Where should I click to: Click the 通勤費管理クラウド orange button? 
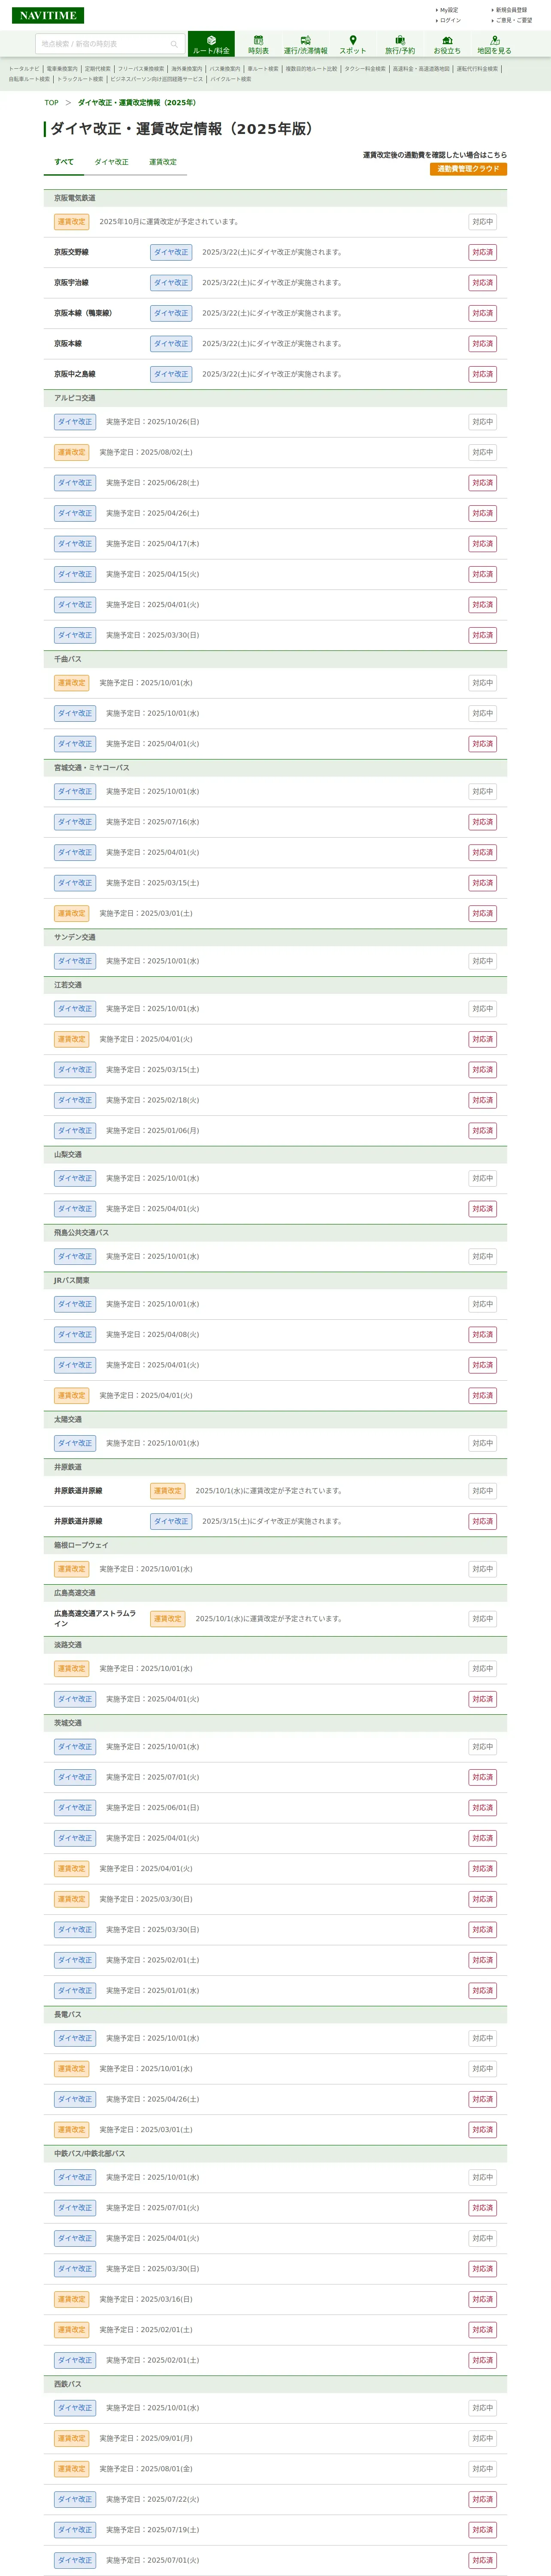click(x=468, y=169)
